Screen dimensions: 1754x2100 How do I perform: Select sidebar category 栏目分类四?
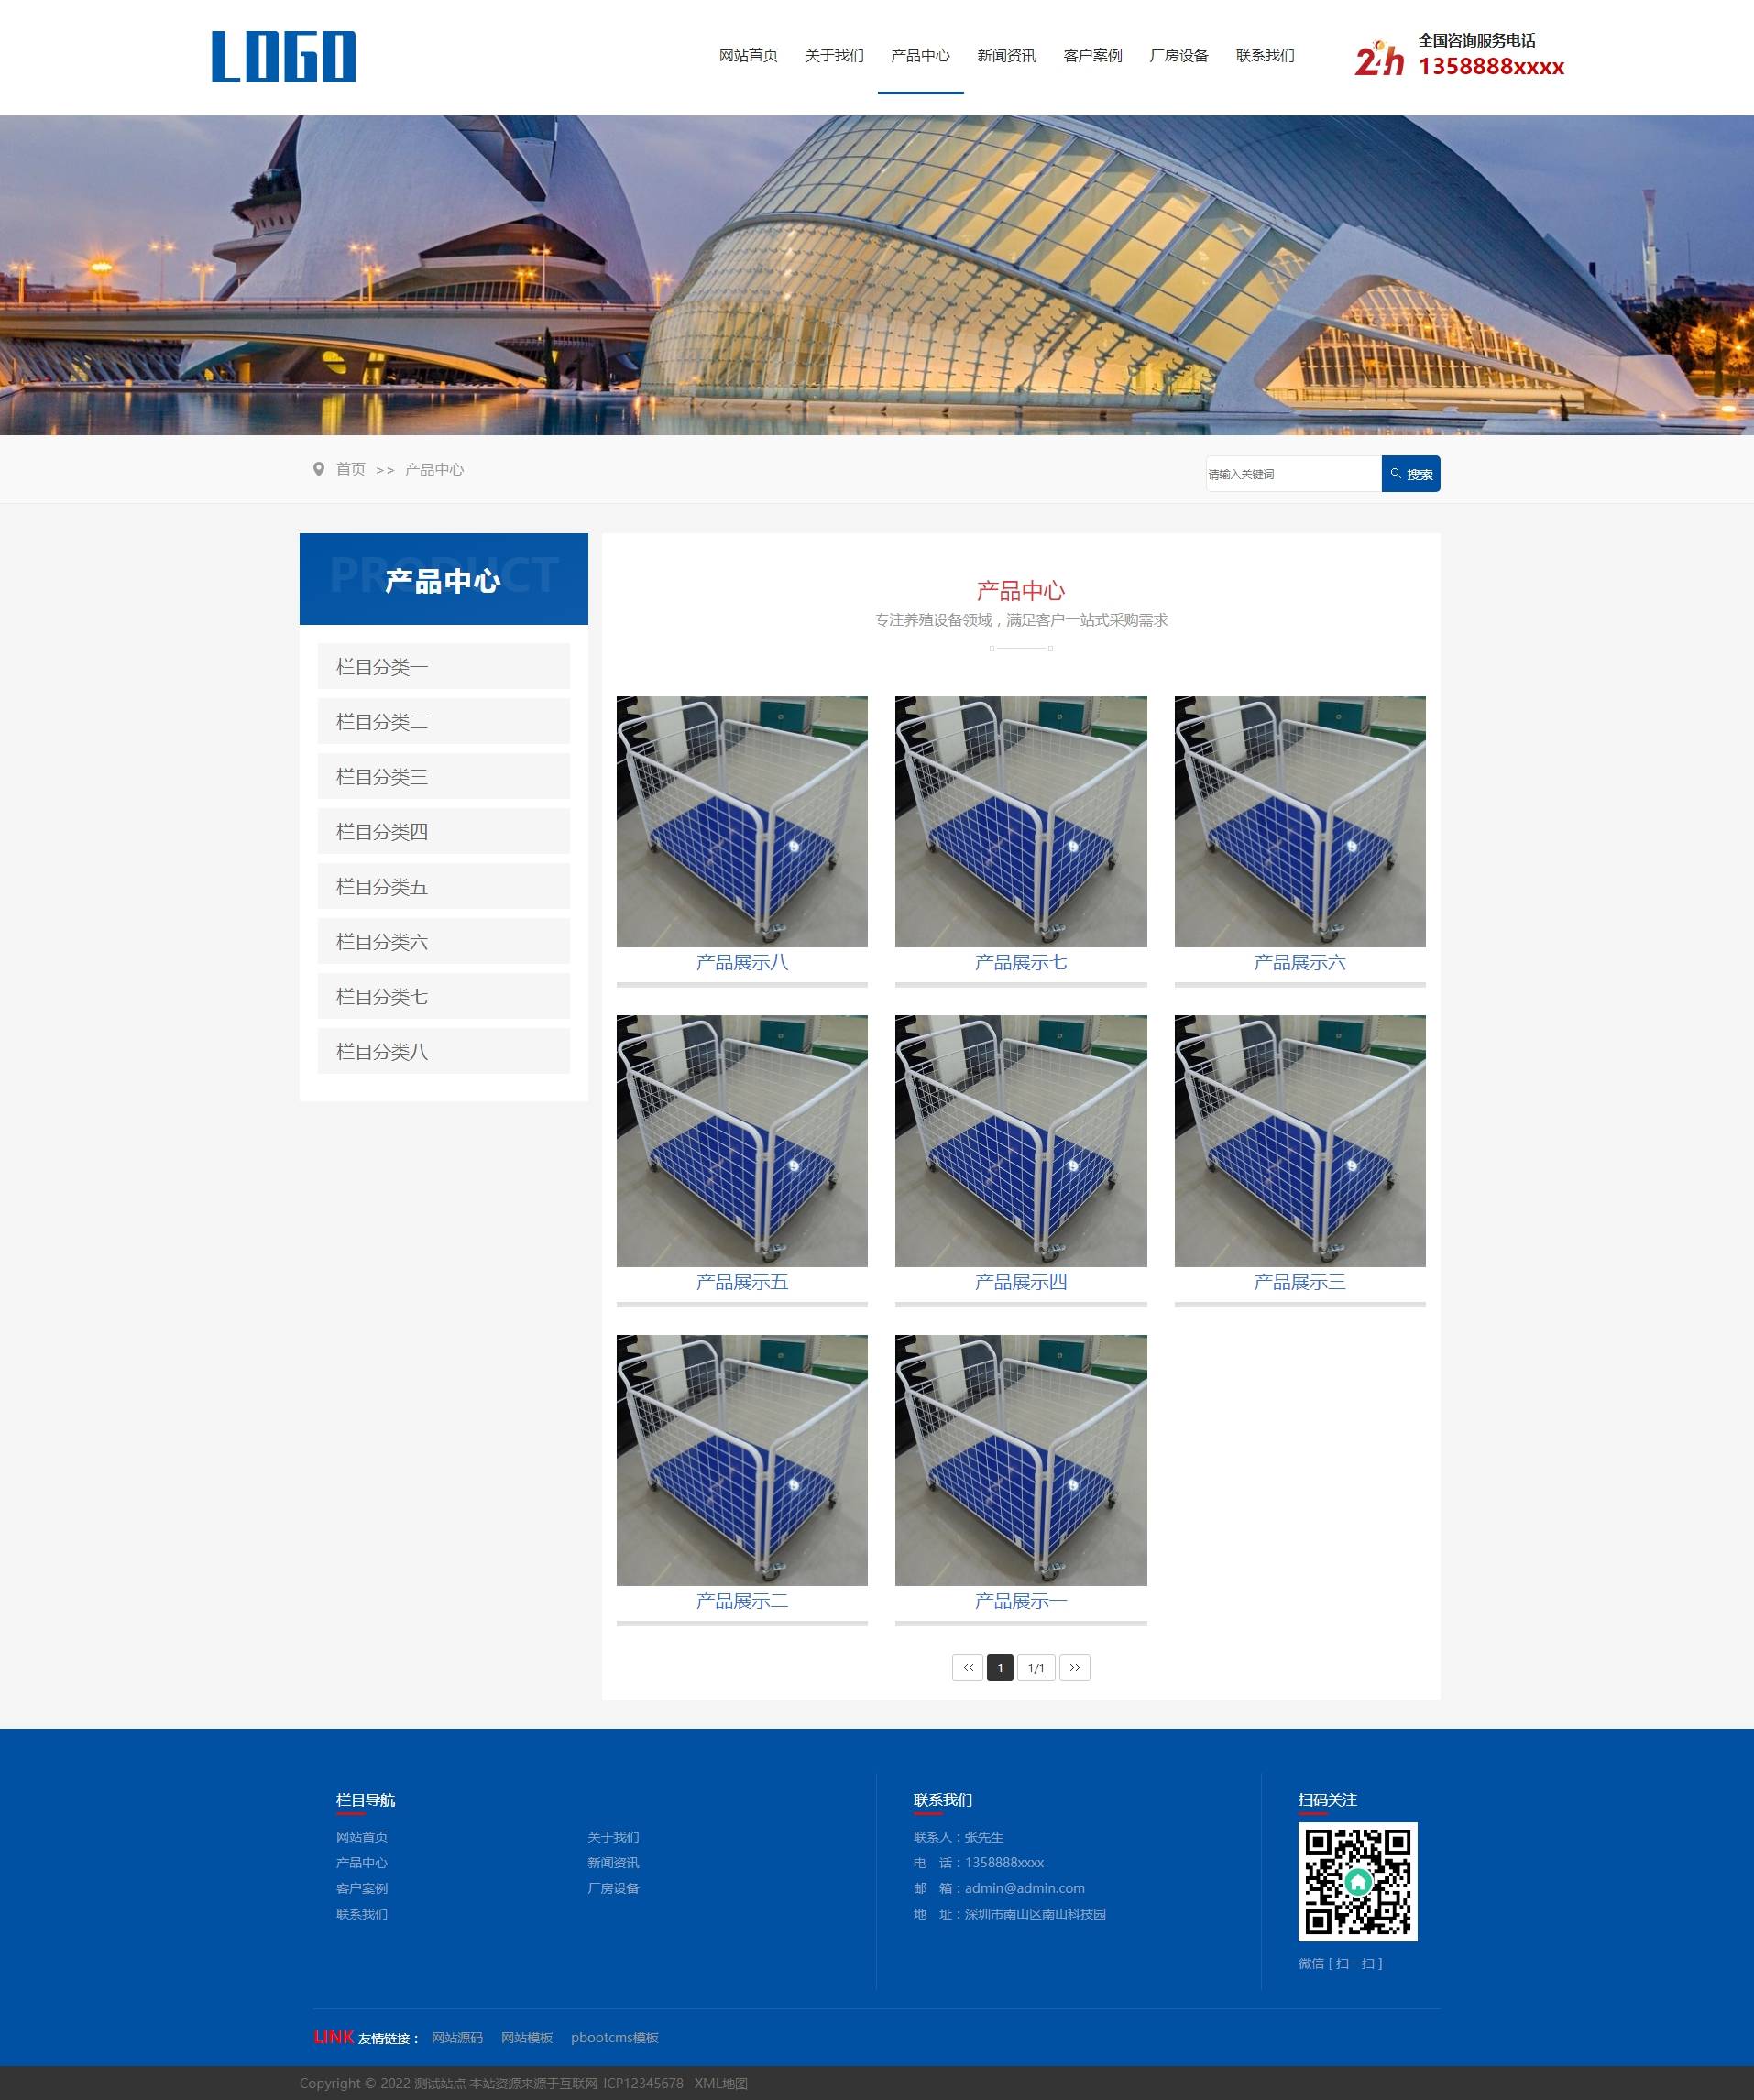click(443, 832)
